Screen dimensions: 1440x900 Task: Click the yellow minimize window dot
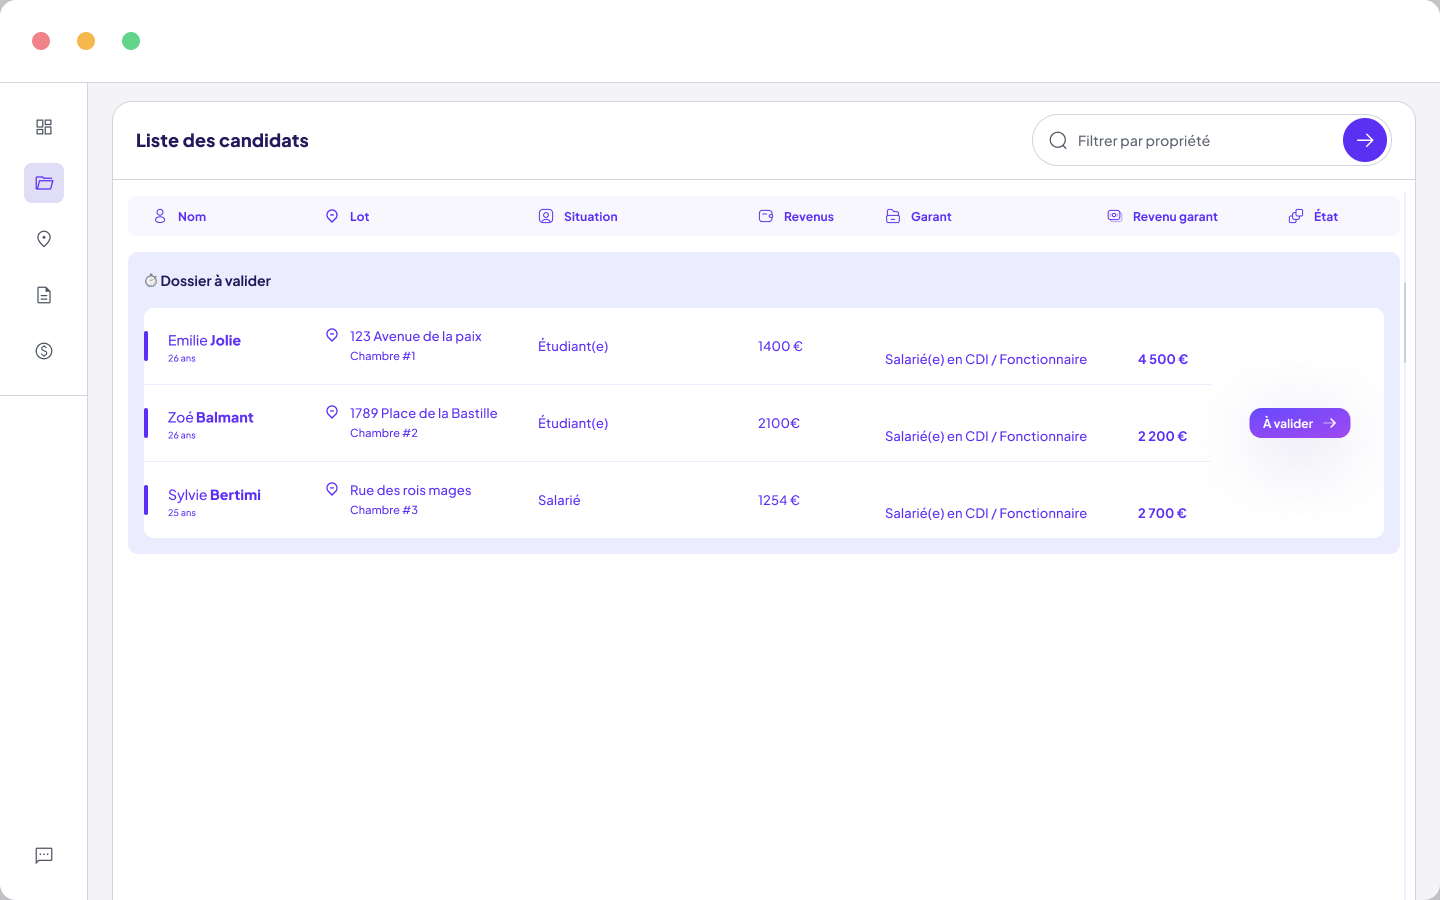point(86,41)
